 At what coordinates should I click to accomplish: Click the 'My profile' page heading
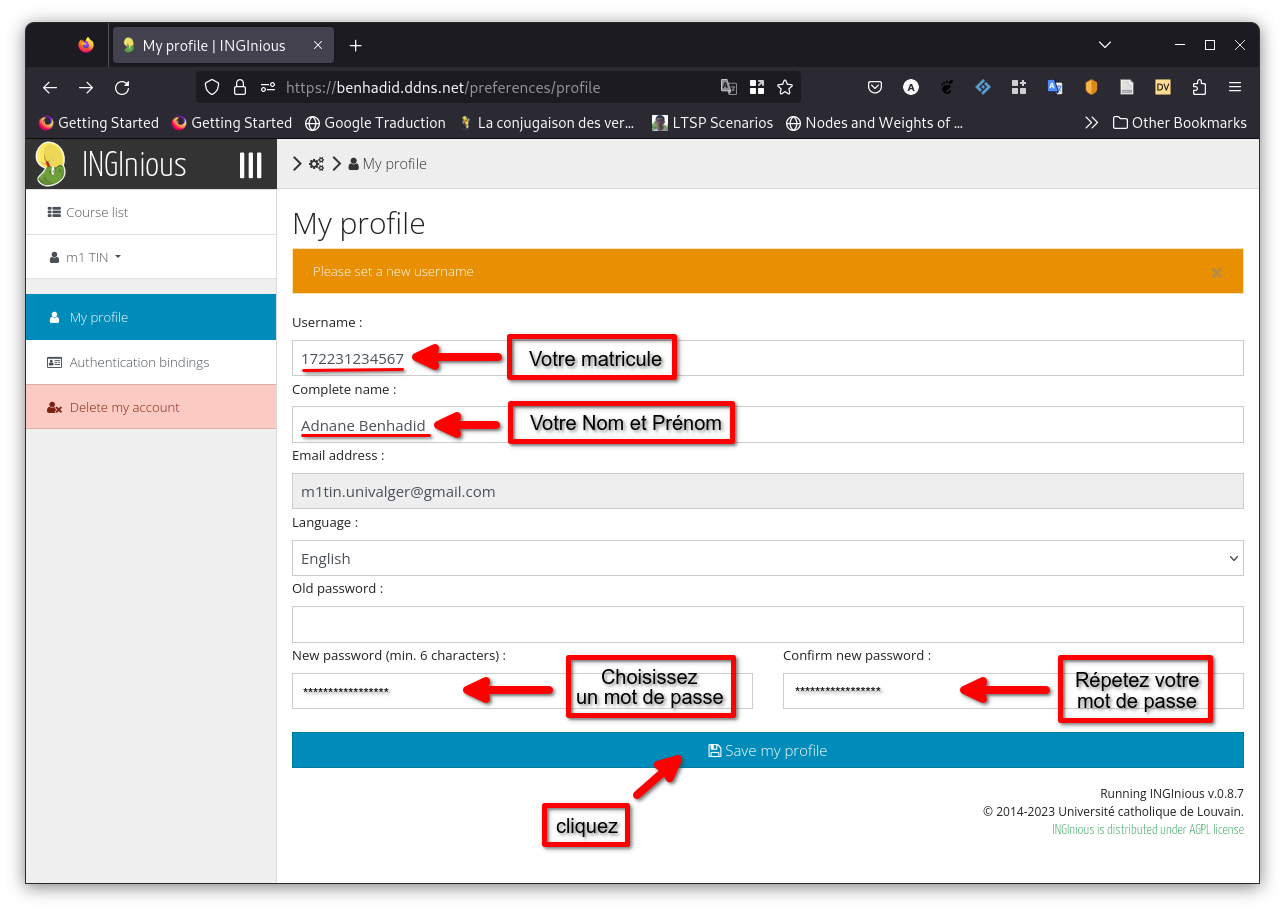click(x=359, y=223)
